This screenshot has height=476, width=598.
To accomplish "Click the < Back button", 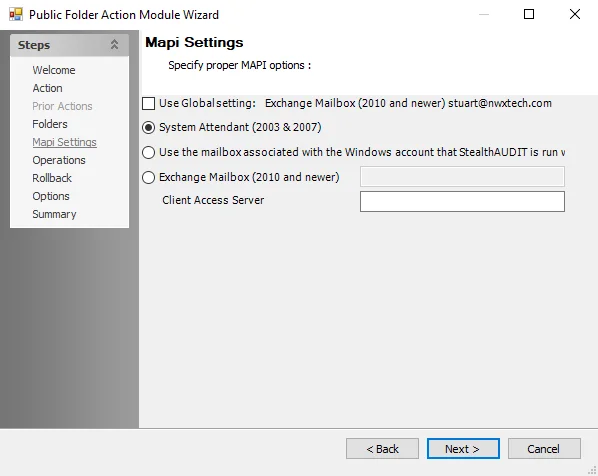I will pos(382,449).
